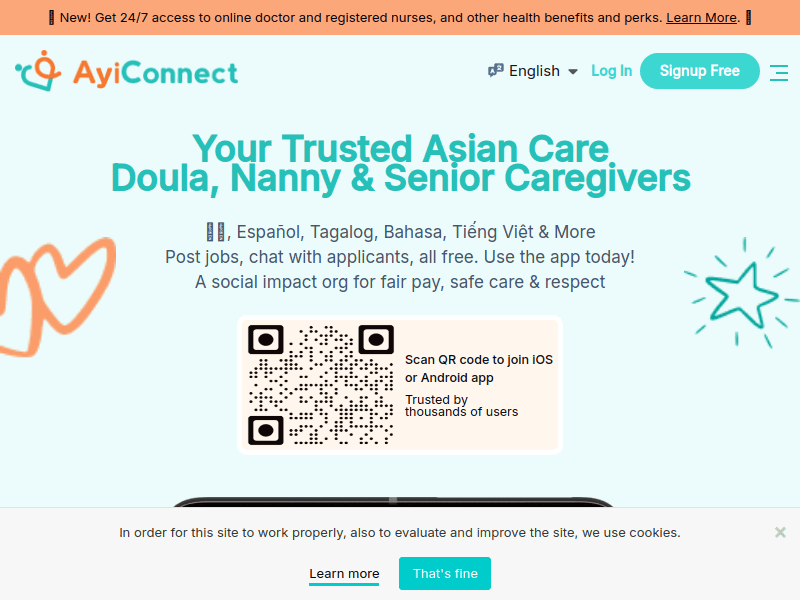Click the phone mockup image below

pos(392,502)
